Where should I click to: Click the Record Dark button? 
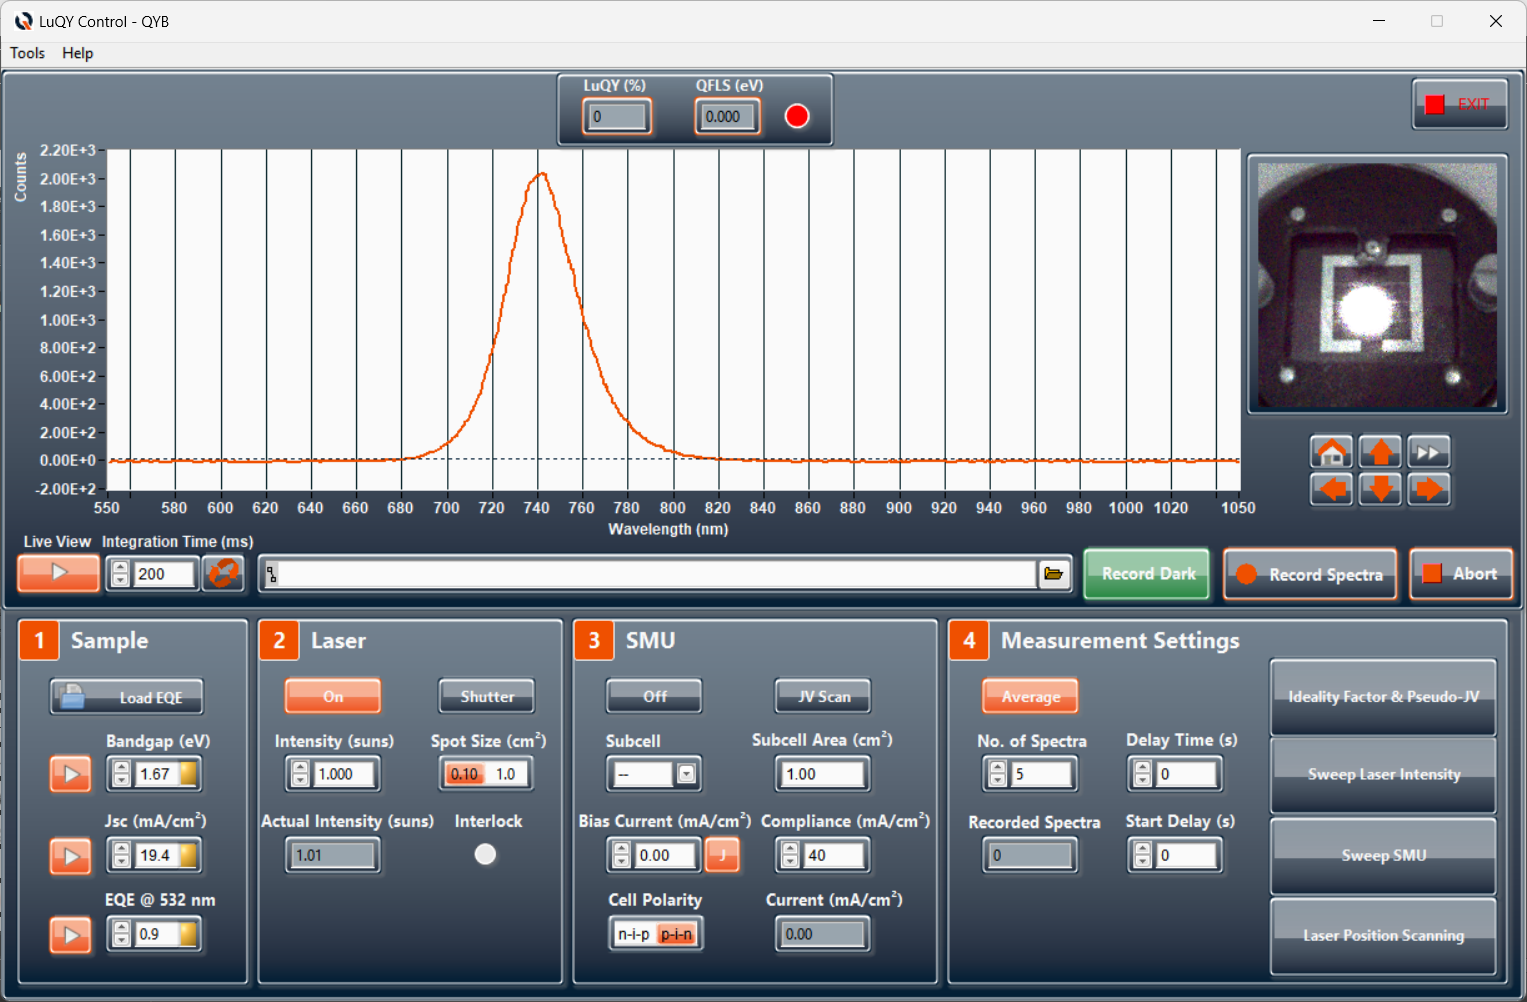click(x=1147, y=574)
